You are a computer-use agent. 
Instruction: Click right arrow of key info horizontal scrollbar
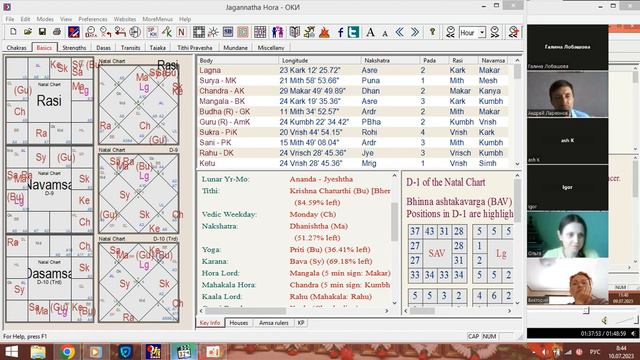point(387,311)
